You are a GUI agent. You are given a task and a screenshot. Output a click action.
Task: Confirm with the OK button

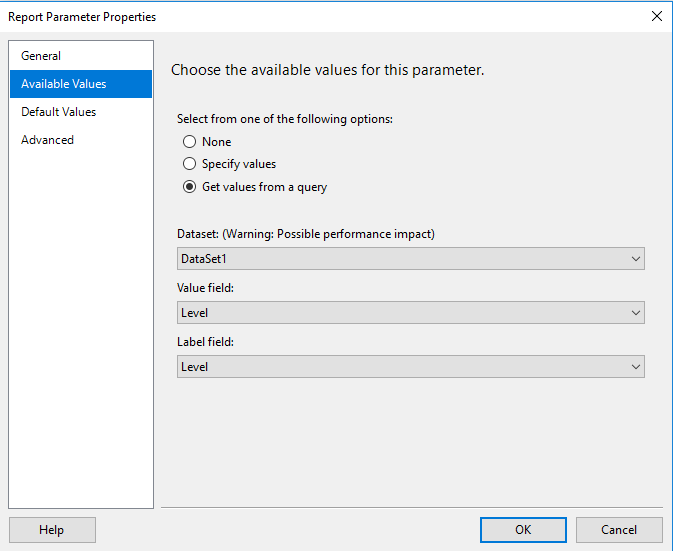pos(523,530)
